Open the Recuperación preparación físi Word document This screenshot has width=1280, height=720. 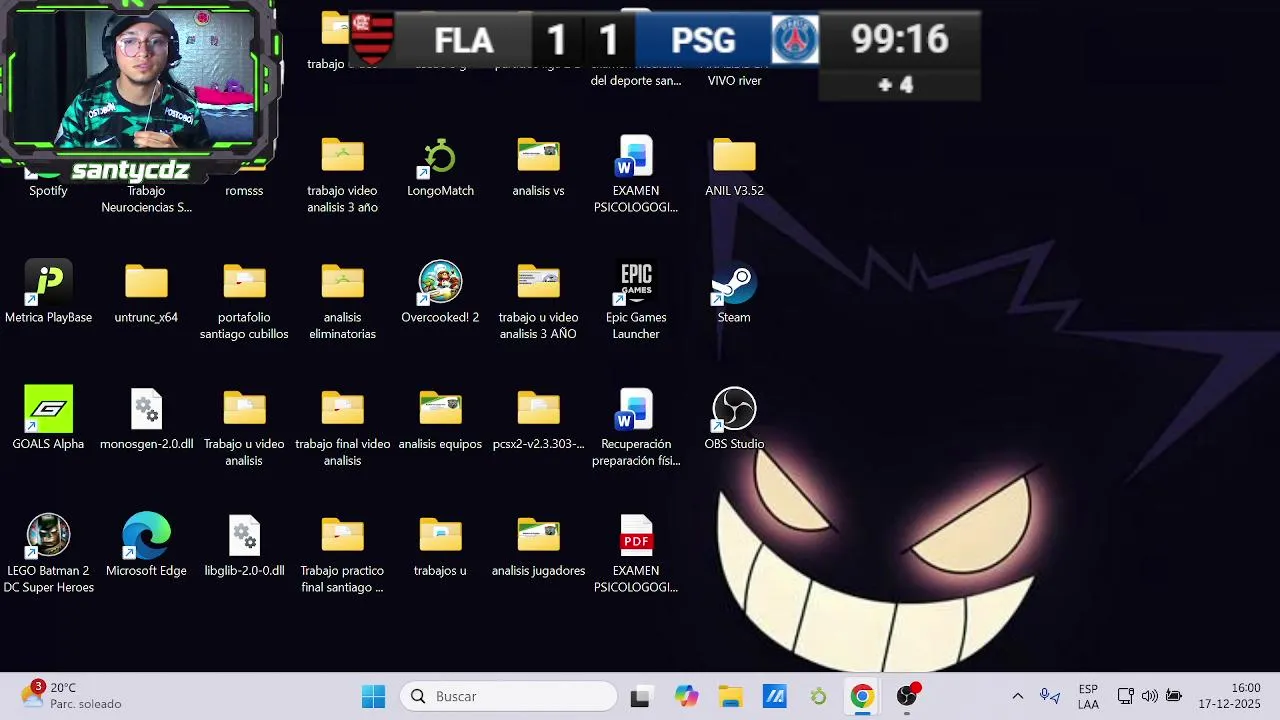(x=636, y=428)
